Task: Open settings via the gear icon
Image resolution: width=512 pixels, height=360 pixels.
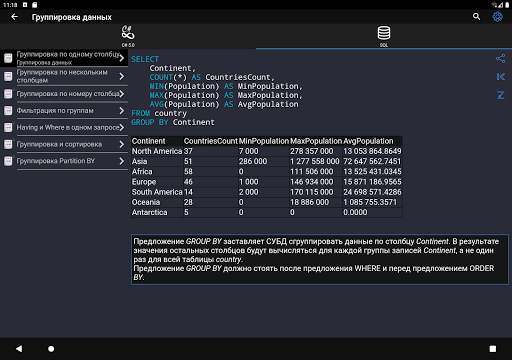Action: point(497,16)
